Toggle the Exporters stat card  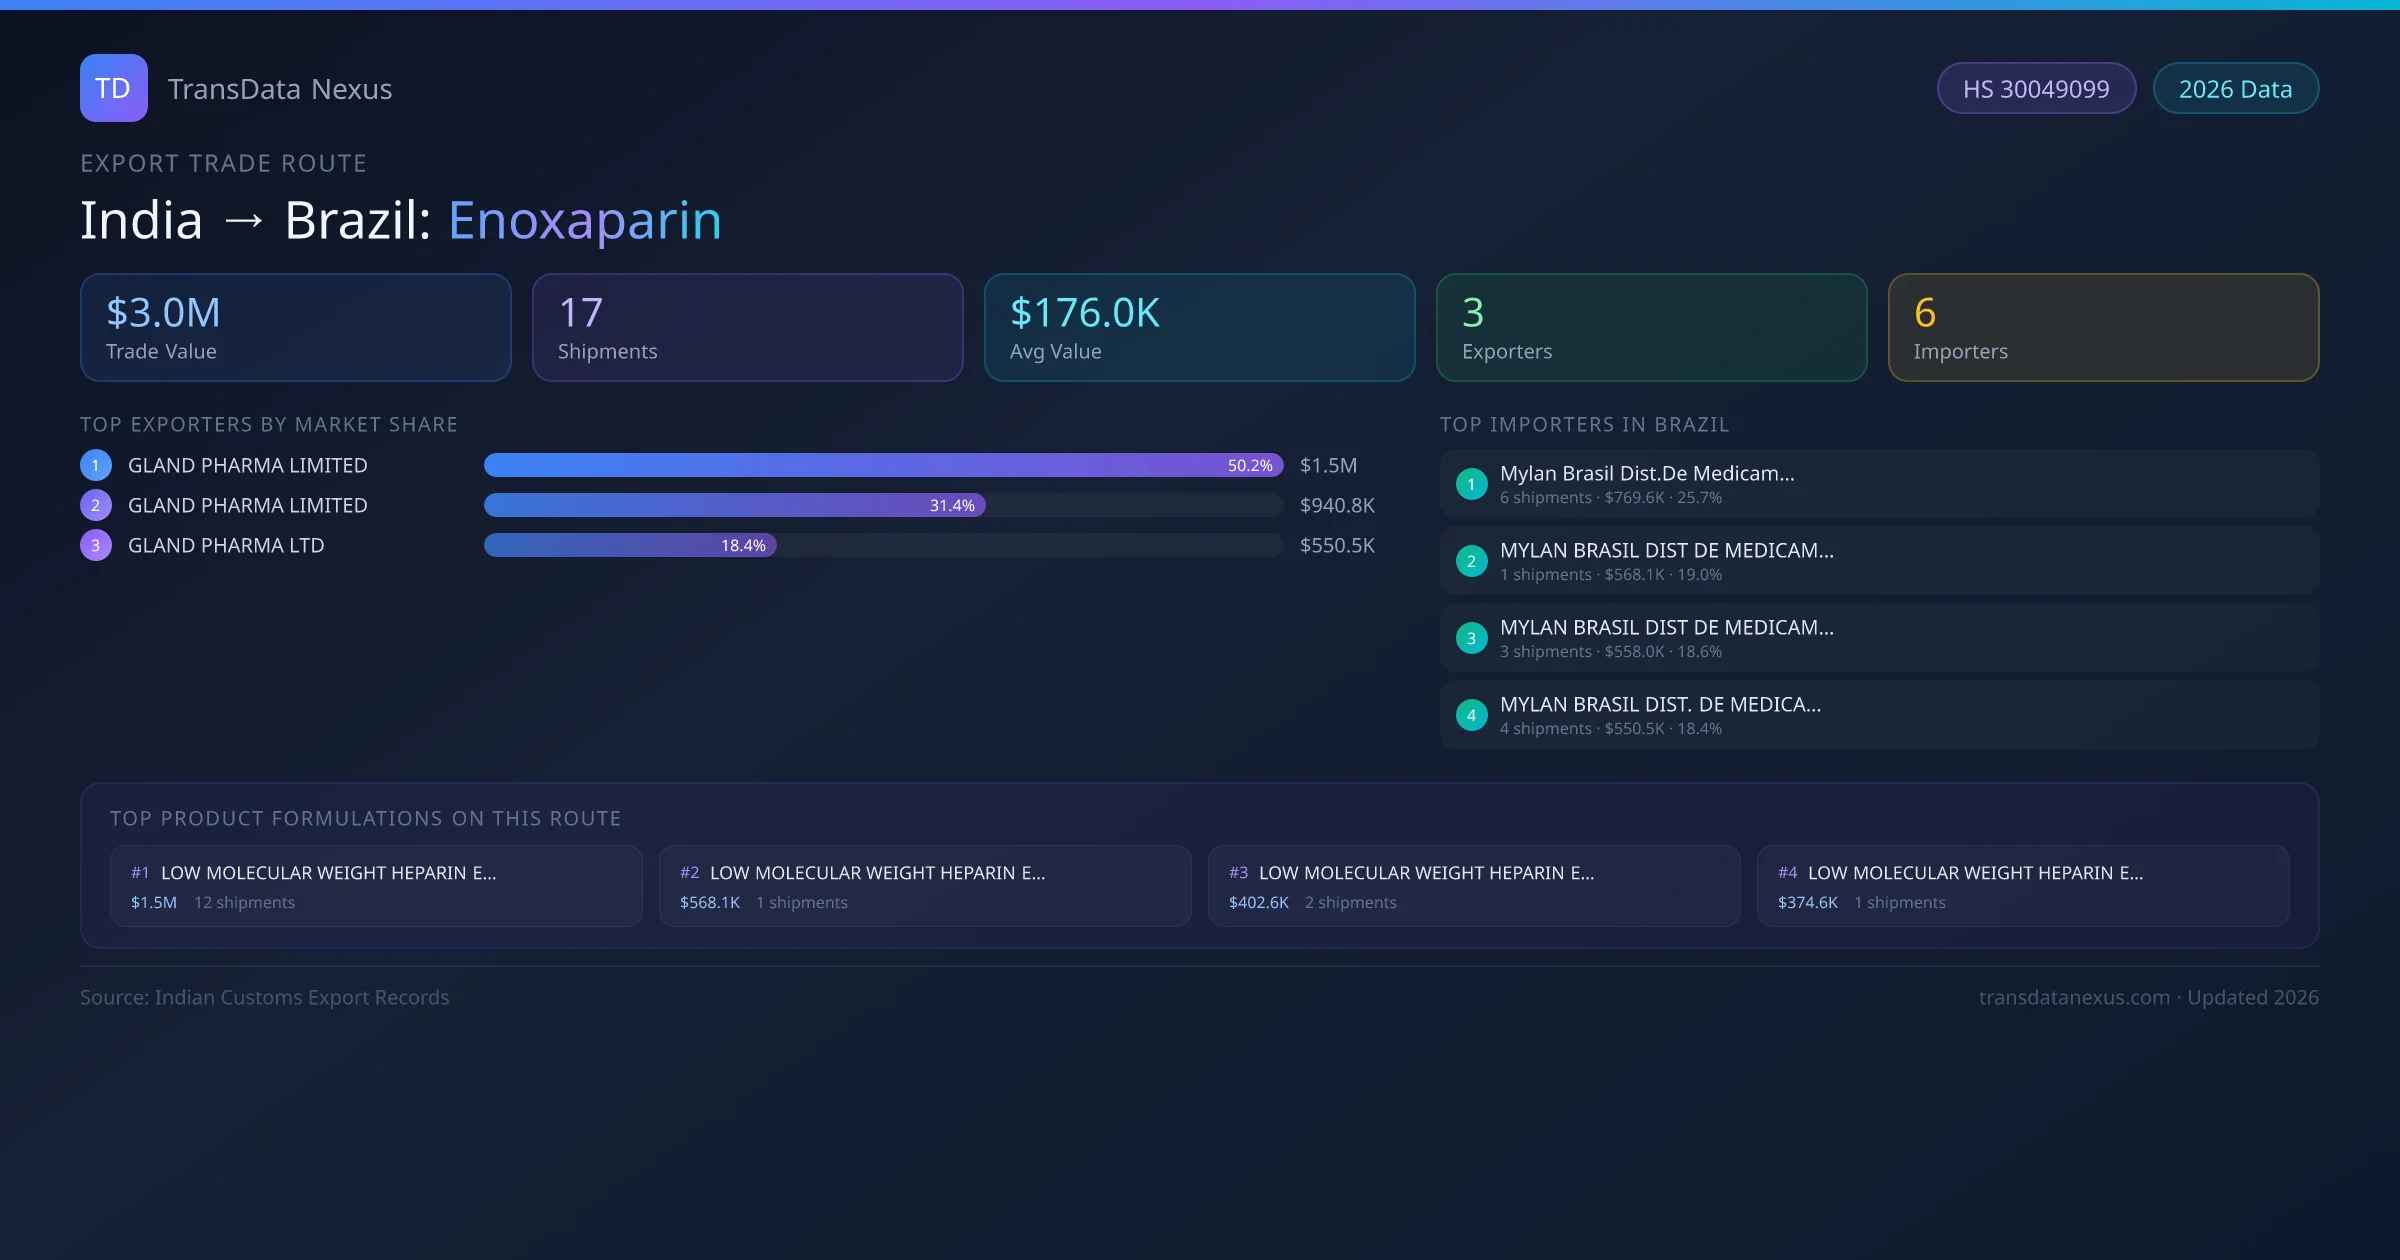coord(1651,327)
